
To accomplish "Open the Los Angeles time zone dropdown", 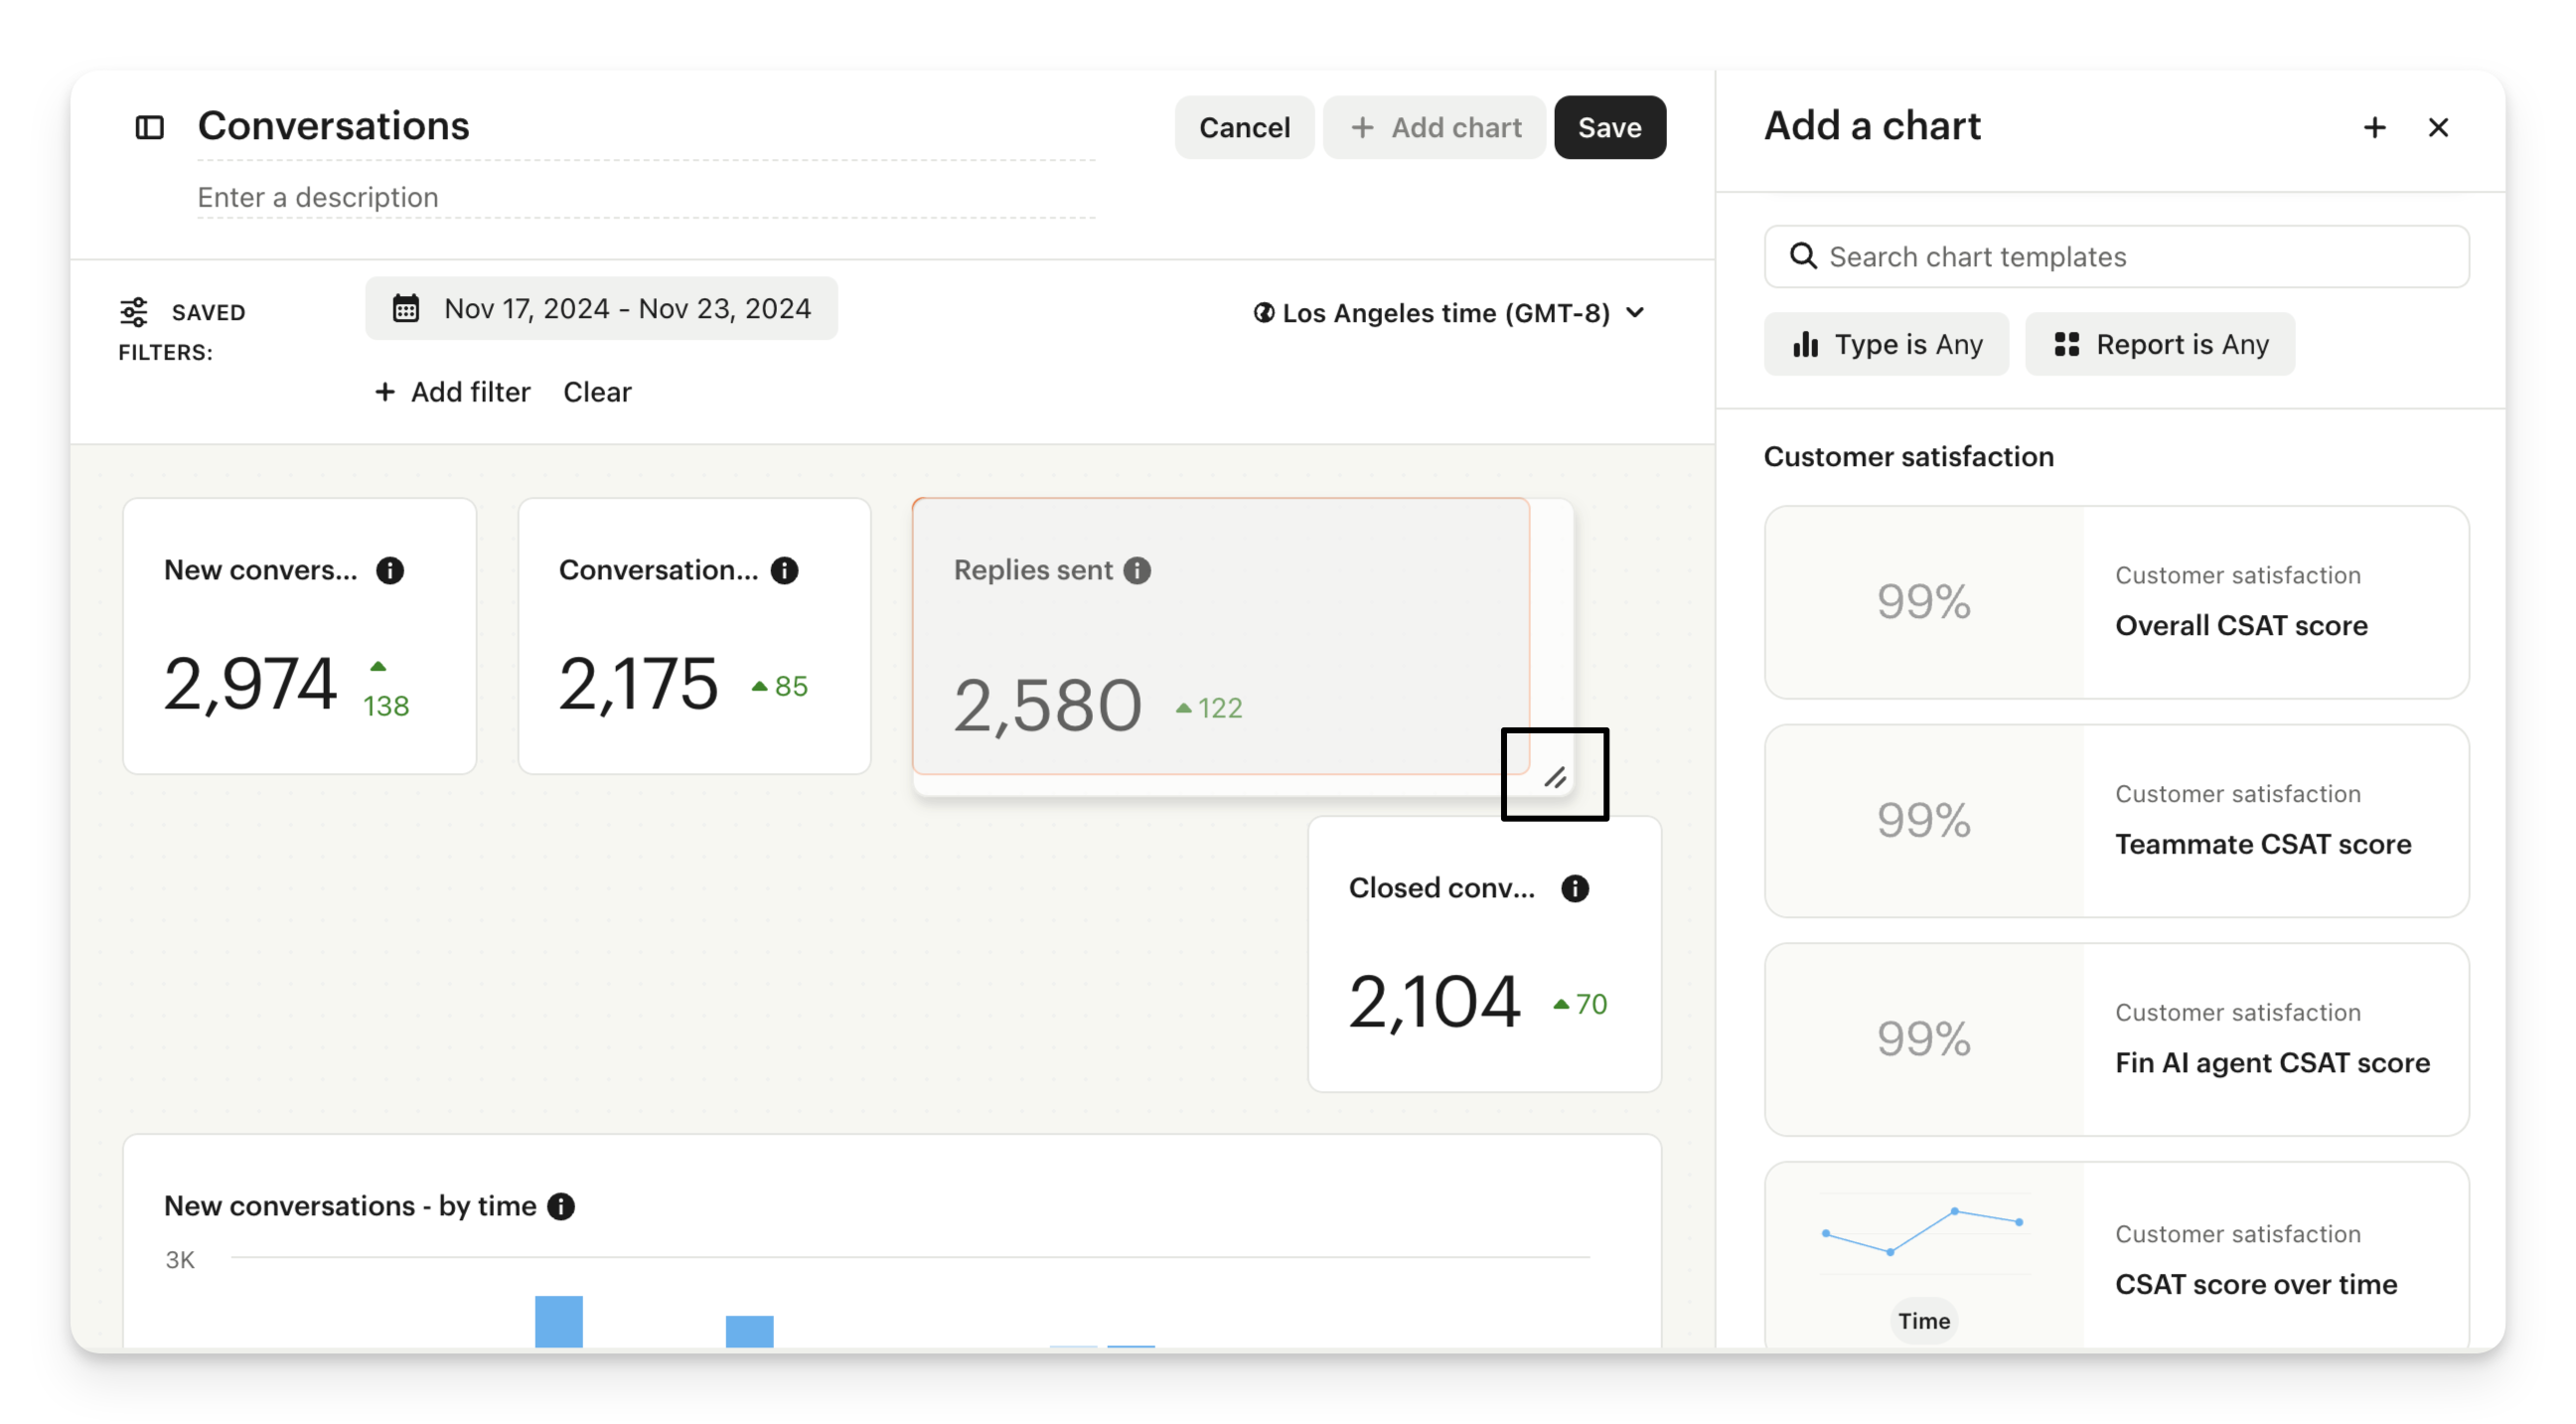I will click(x=1449, y=313).
